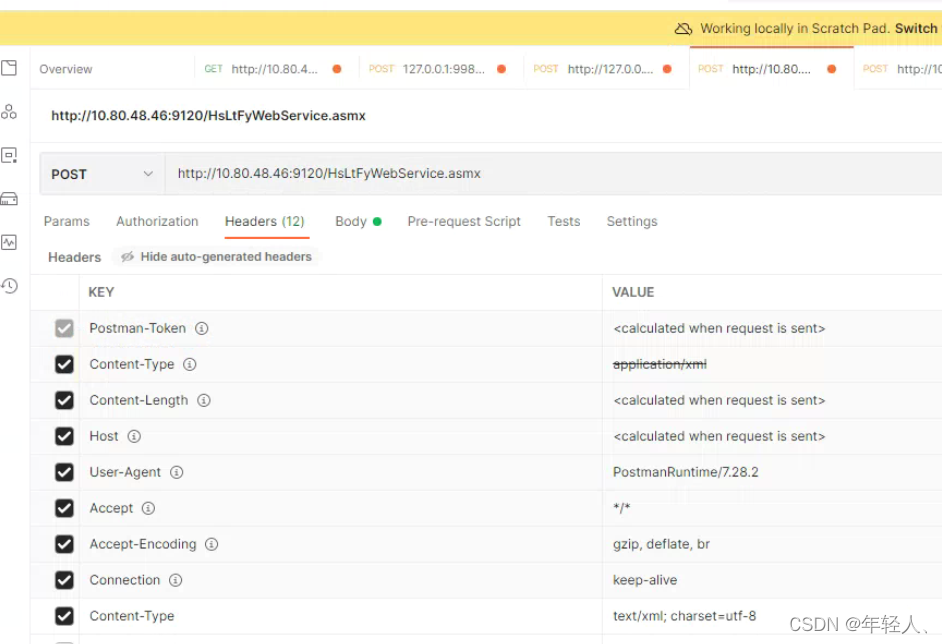The width and height of the screenshot is (942, 644).
Task: Open the Collections sidebar icon
Action: [x=11, y=68]
